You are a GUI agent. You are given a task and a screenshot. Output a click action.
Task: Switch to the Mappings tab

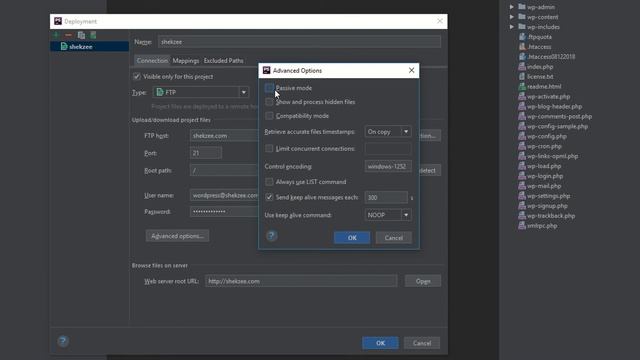[x=186, y=60]
